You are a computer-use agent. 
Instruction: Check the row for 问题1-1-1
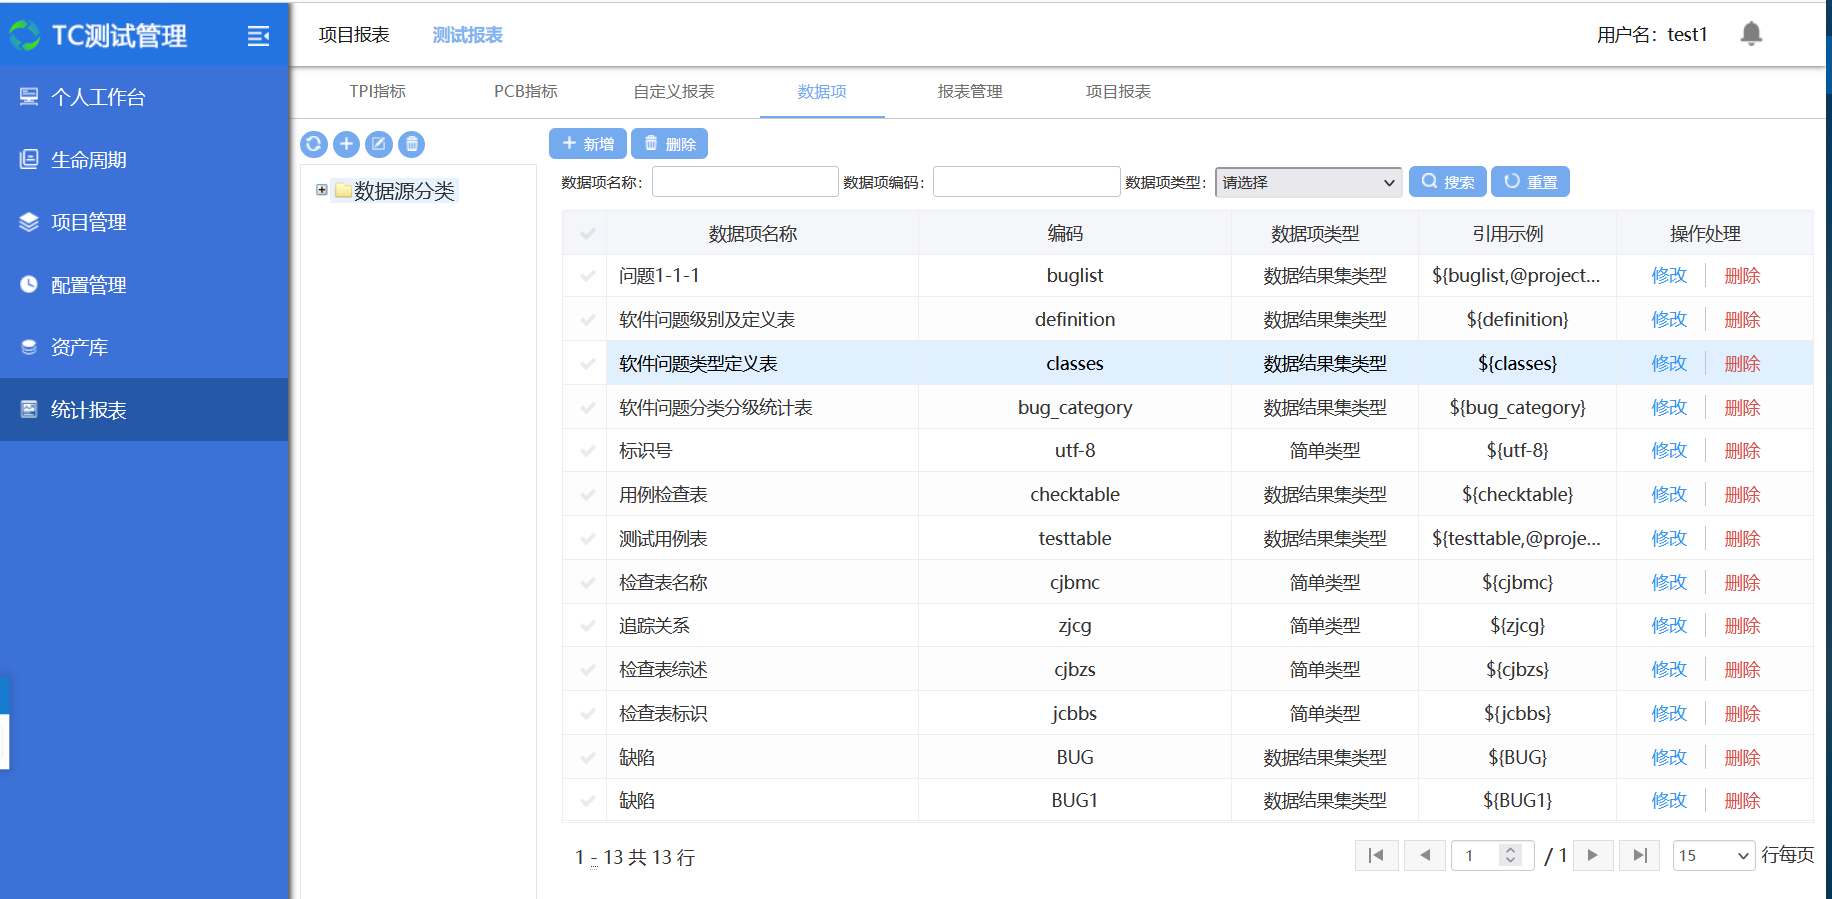point(587,276)
